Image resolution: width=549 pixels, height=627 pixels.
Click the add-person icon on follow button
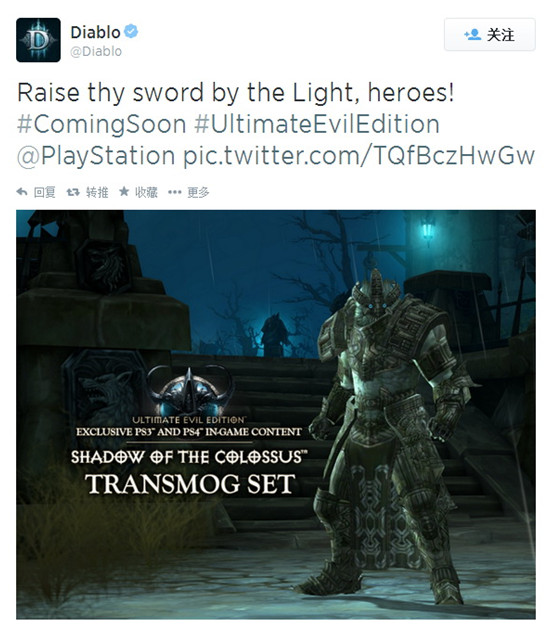pyautogui.click(x=472, y=34)
